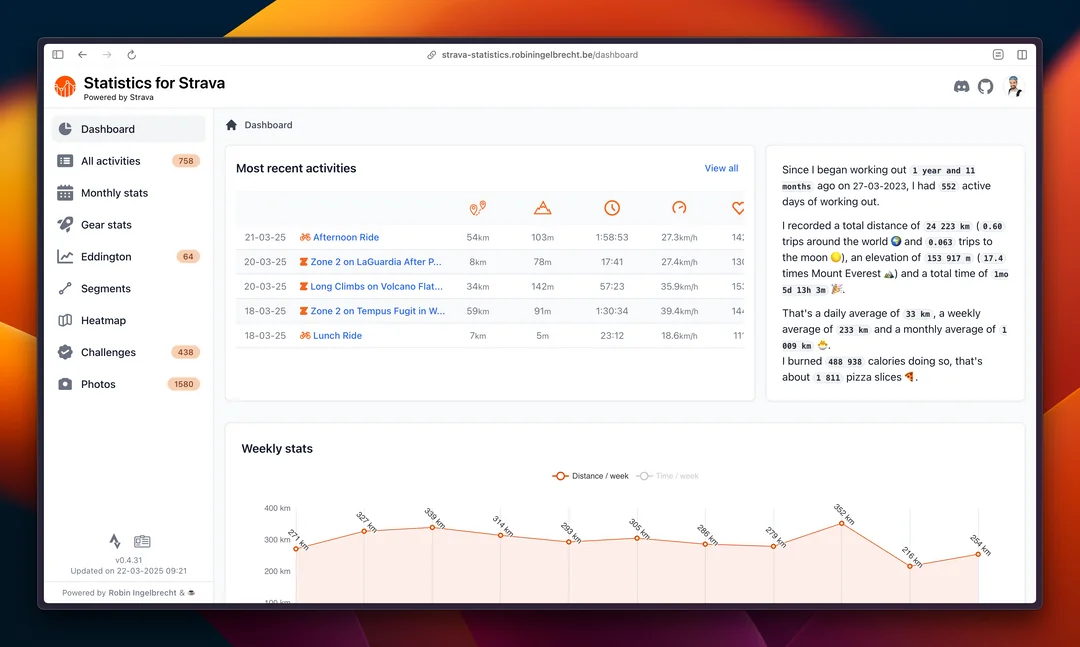The width and height of the screenshot is (1080, 647).
Task: Click the browser address bar URL
Action: (x=539, y=54)
